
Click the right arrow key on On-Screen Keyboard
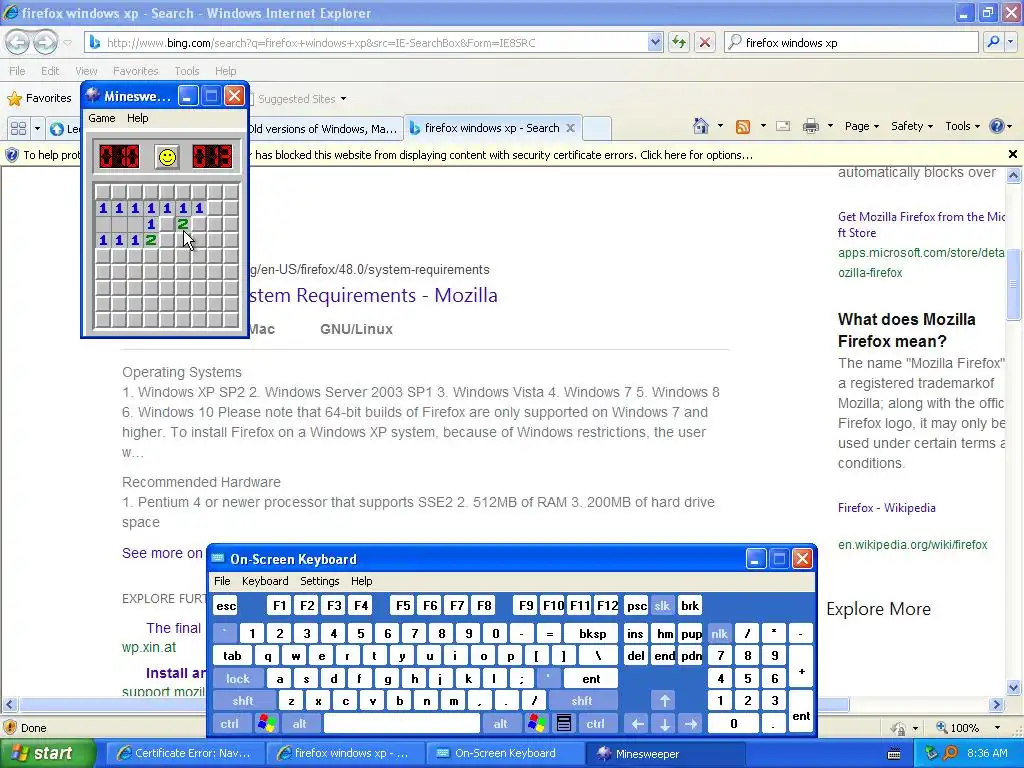[691, 723]
